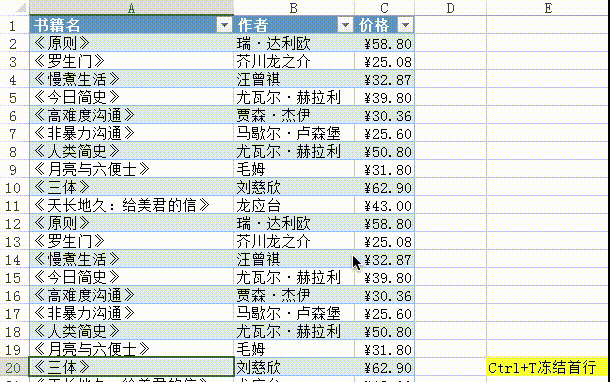Viewport: 610px width, 382px height.
Task: Select column B header
Action: click(294, 8)
